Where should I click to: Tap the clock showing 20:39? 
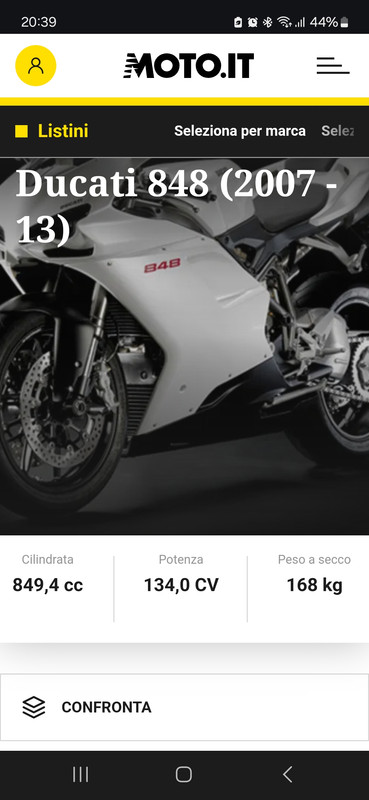39,22
